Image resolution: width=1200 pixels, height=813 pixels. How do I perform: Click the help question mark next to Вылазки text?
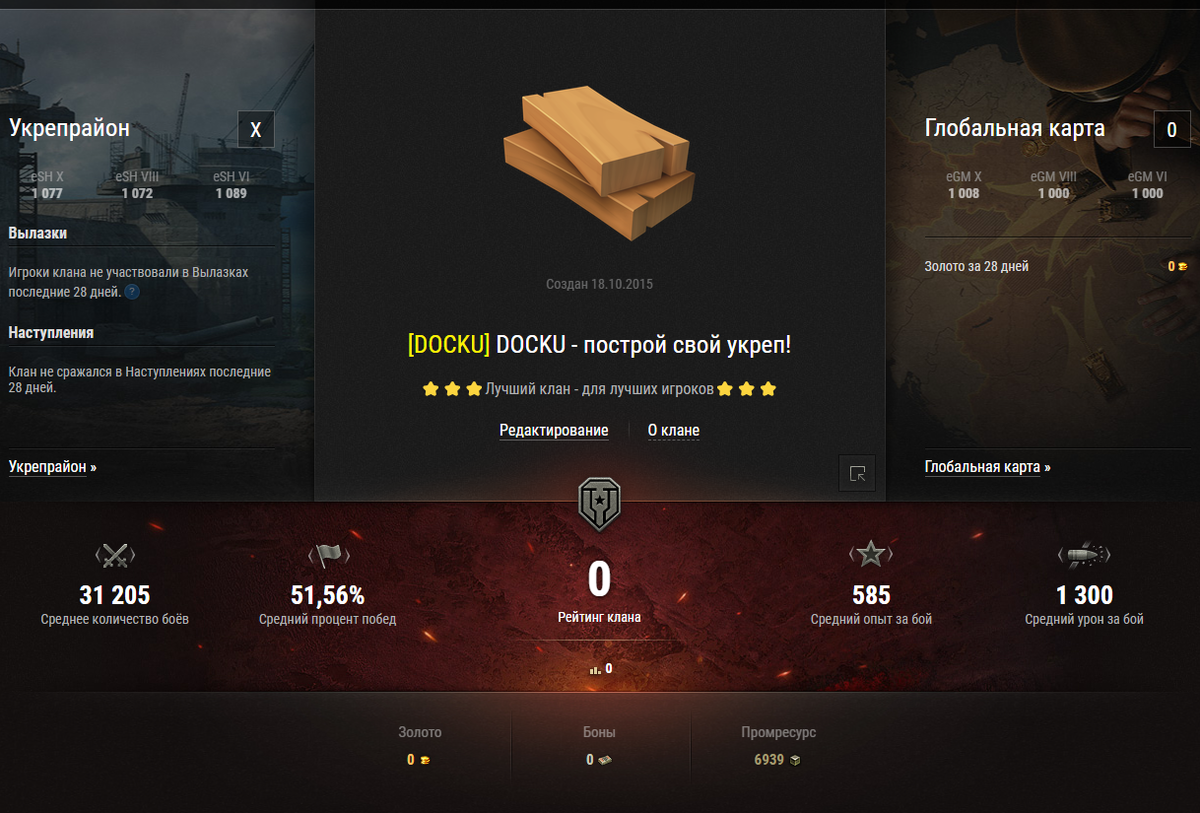click(x=132, y=292)
